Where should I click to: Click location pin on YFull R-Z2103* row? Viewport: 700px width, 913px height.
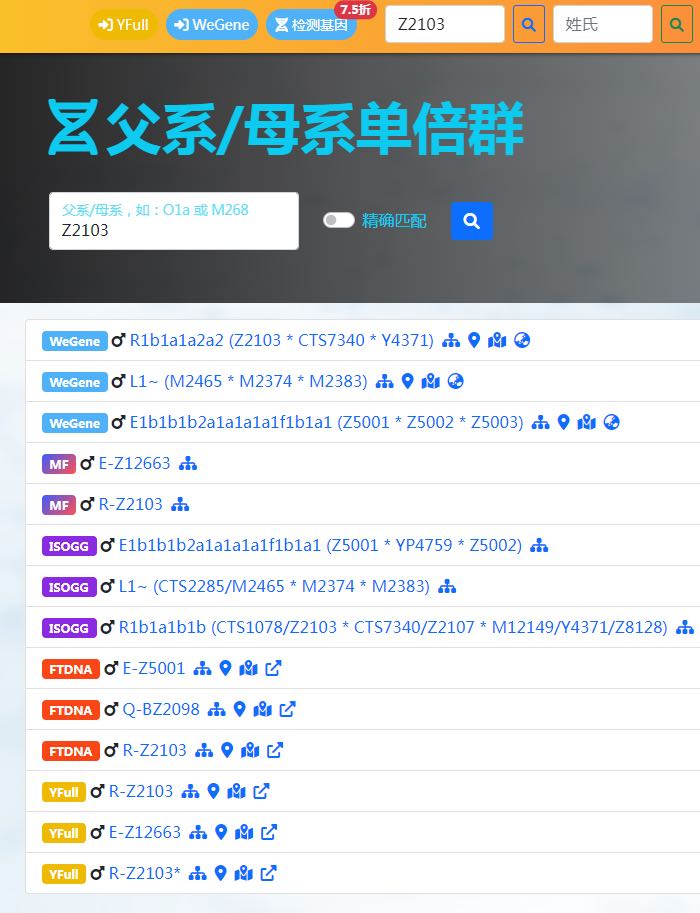(x=220, y=874)
